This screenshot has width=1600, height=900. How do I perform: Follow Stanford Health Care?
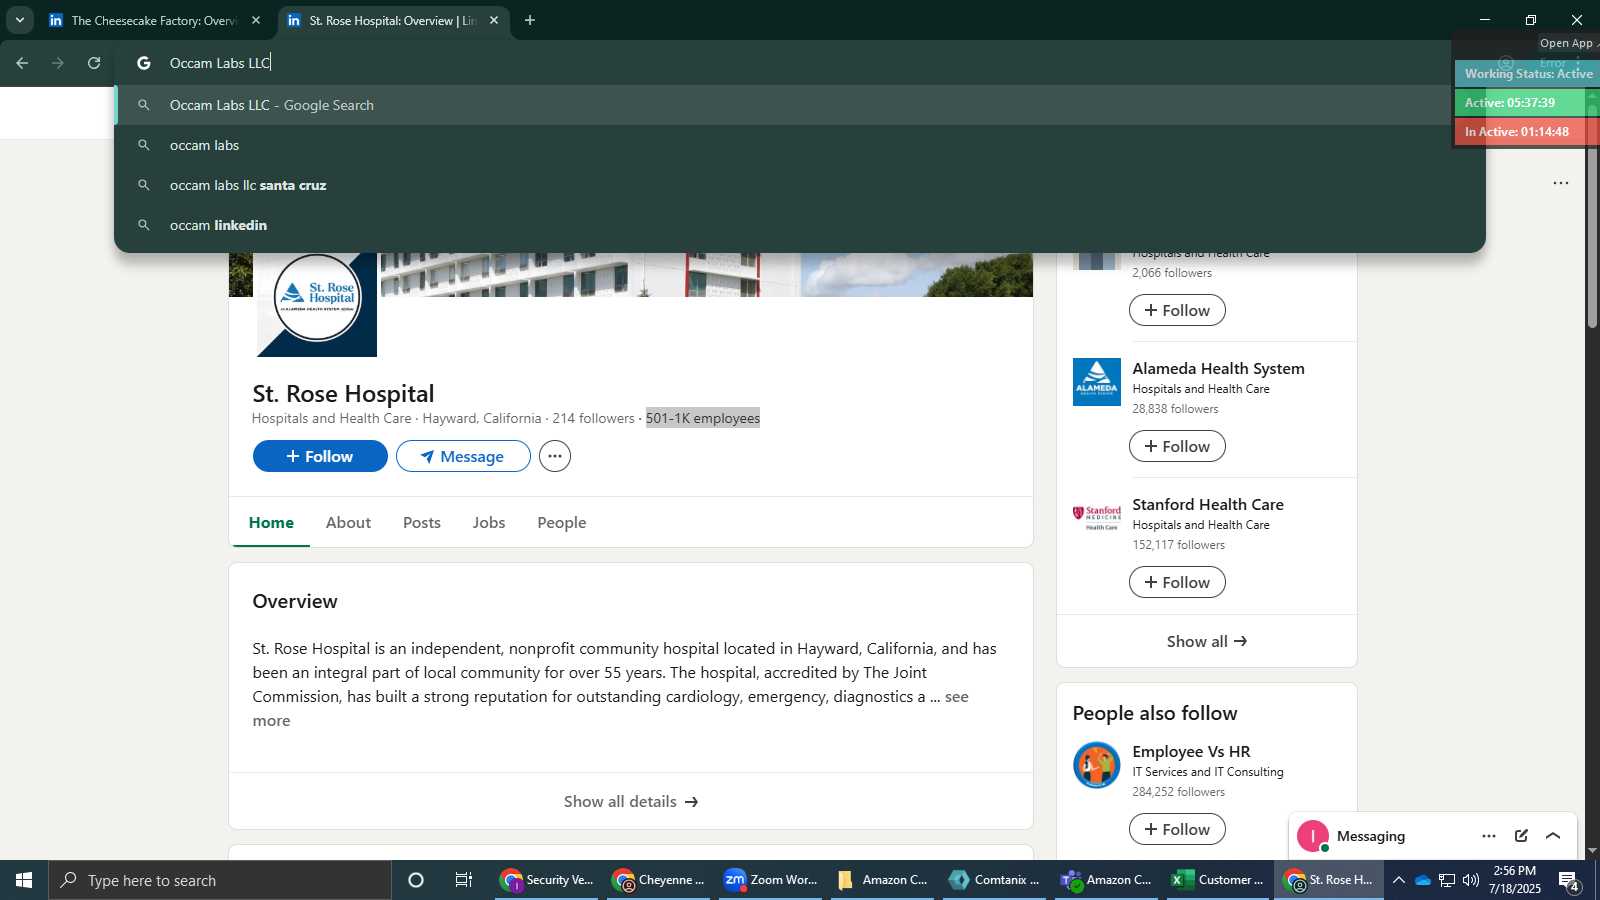click(1177, 582)
